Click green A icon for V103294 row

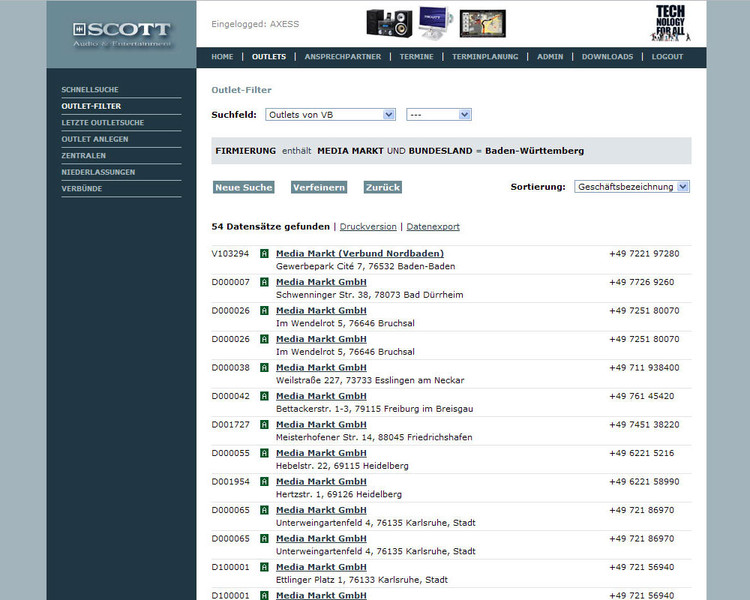coord(264,254)
